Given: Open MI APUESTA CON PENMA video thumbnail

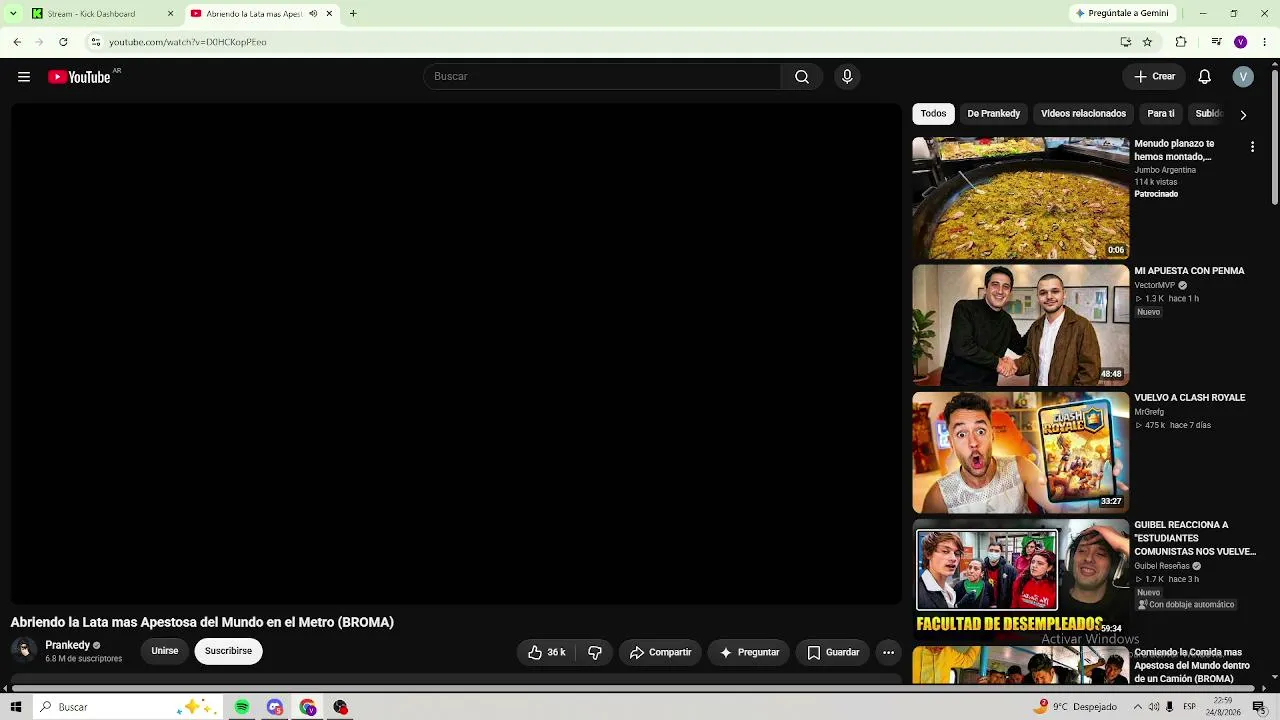Looking at the screenshot, I should (x=1020, y=325).
